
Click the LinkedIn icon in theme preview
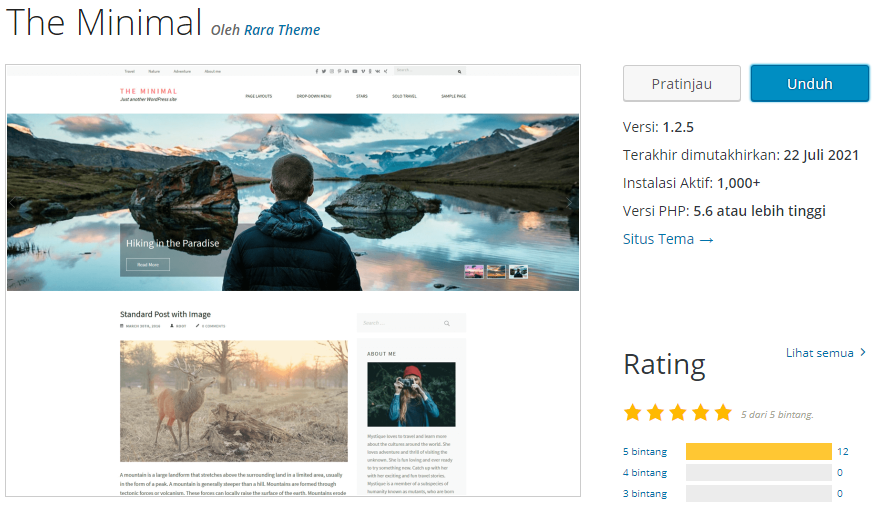tap(347, 71)
